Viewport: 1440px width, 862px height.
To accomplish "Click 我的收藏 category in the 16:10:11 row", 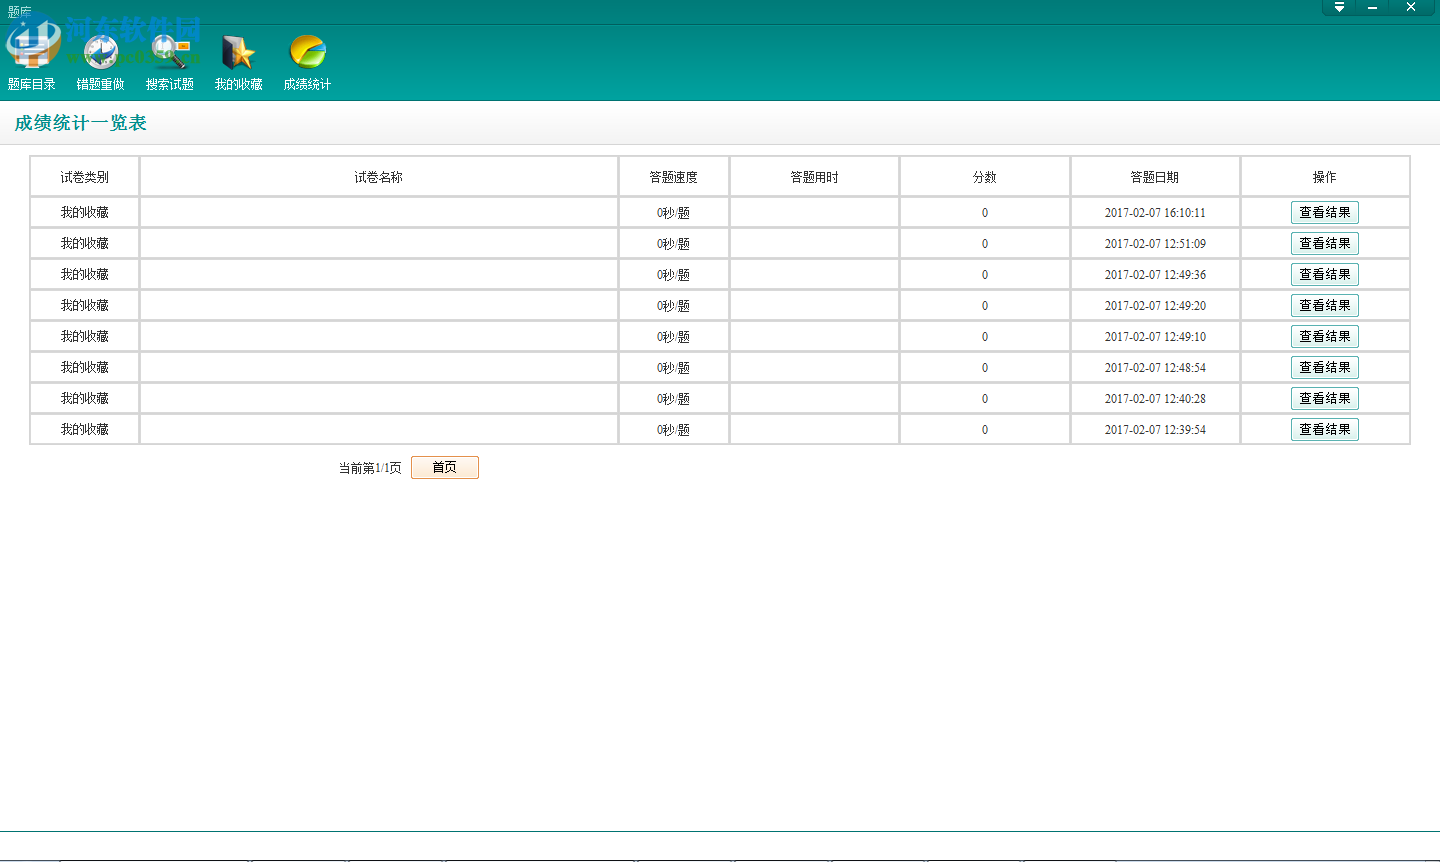I will (x=85, y=212).
